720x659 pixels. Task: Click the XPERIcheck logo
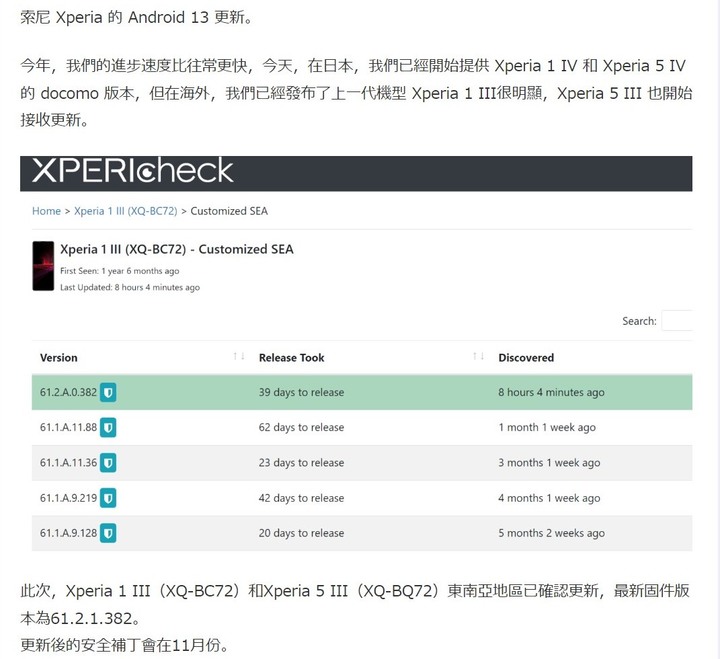tap(132, 171)
